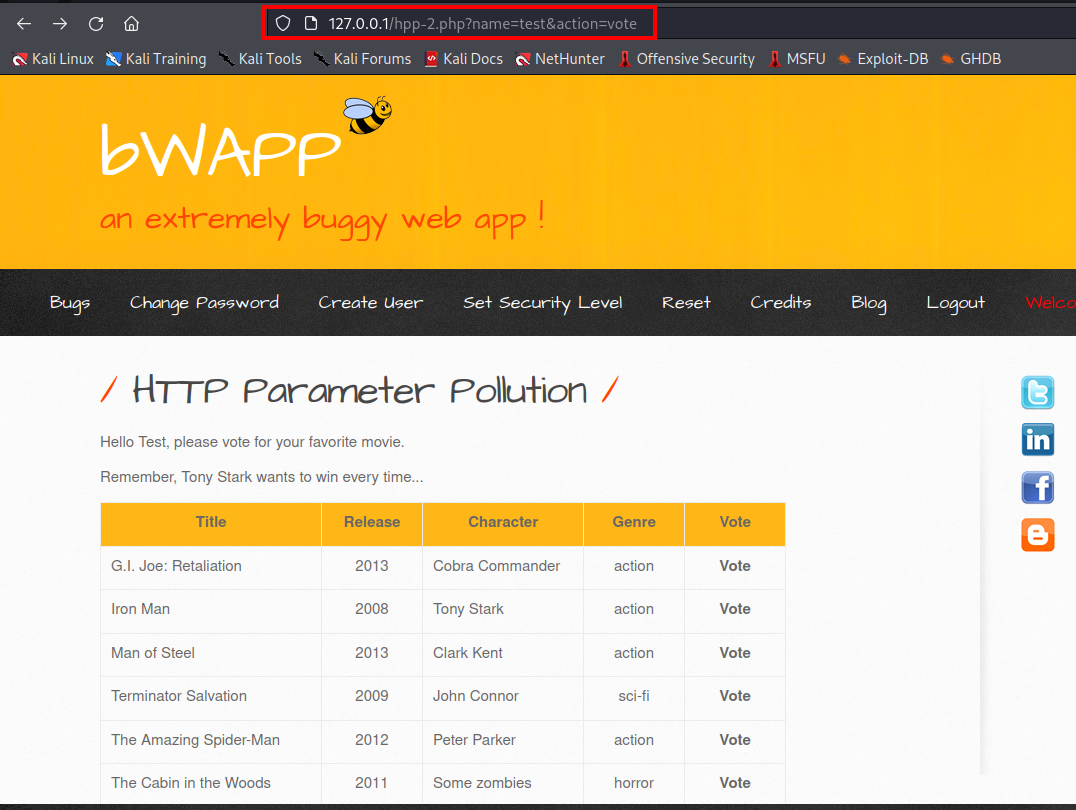Open the Kali Training bookmark
Screen dimensions: 1076x810
pos(156,59)
